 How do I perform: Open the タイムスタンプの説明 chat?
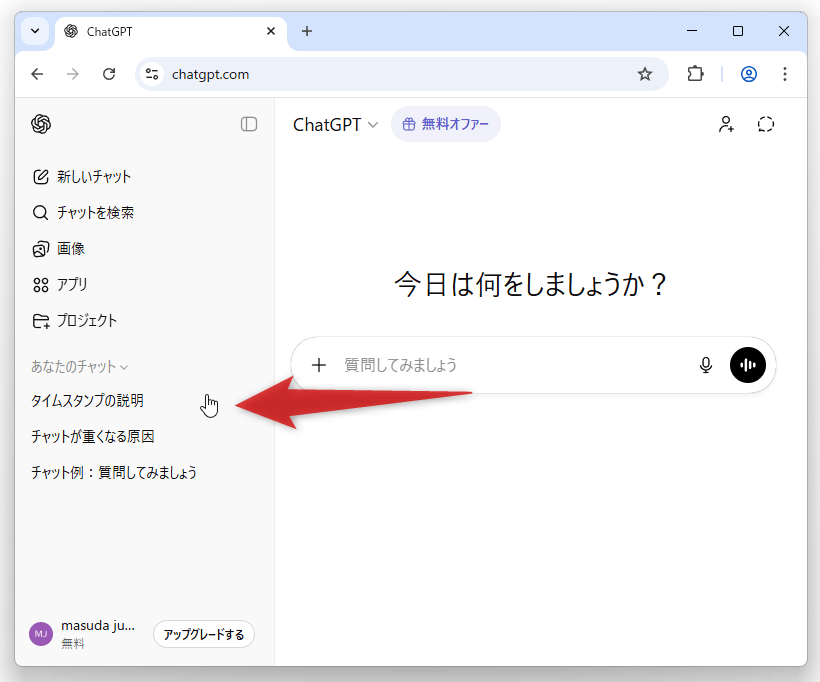tap(88, 401)
